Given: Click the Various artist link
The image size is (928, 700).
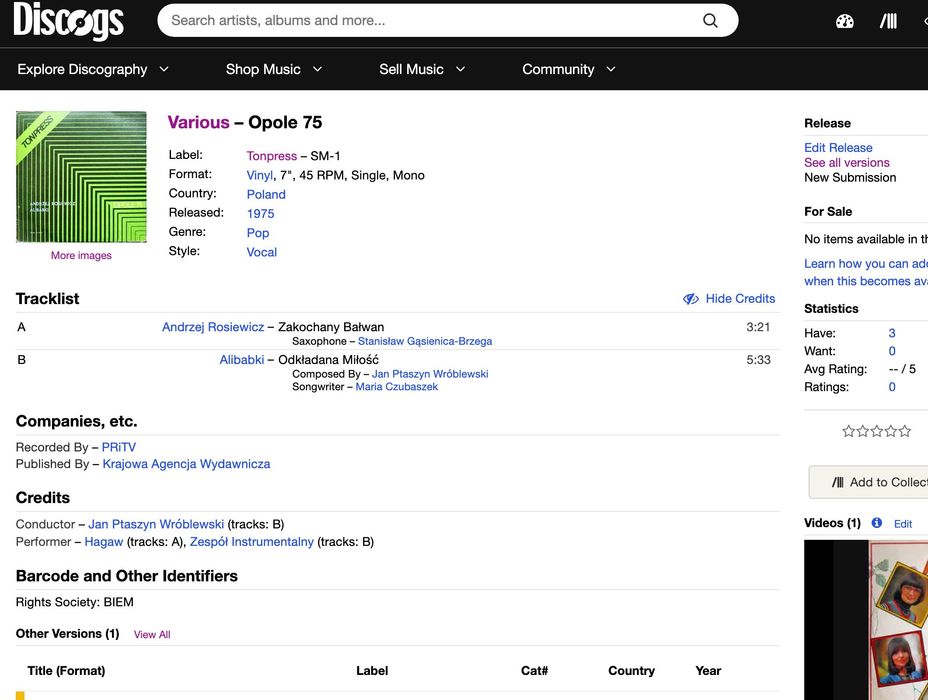Looking at the screenshot, I should pos(198,122).
